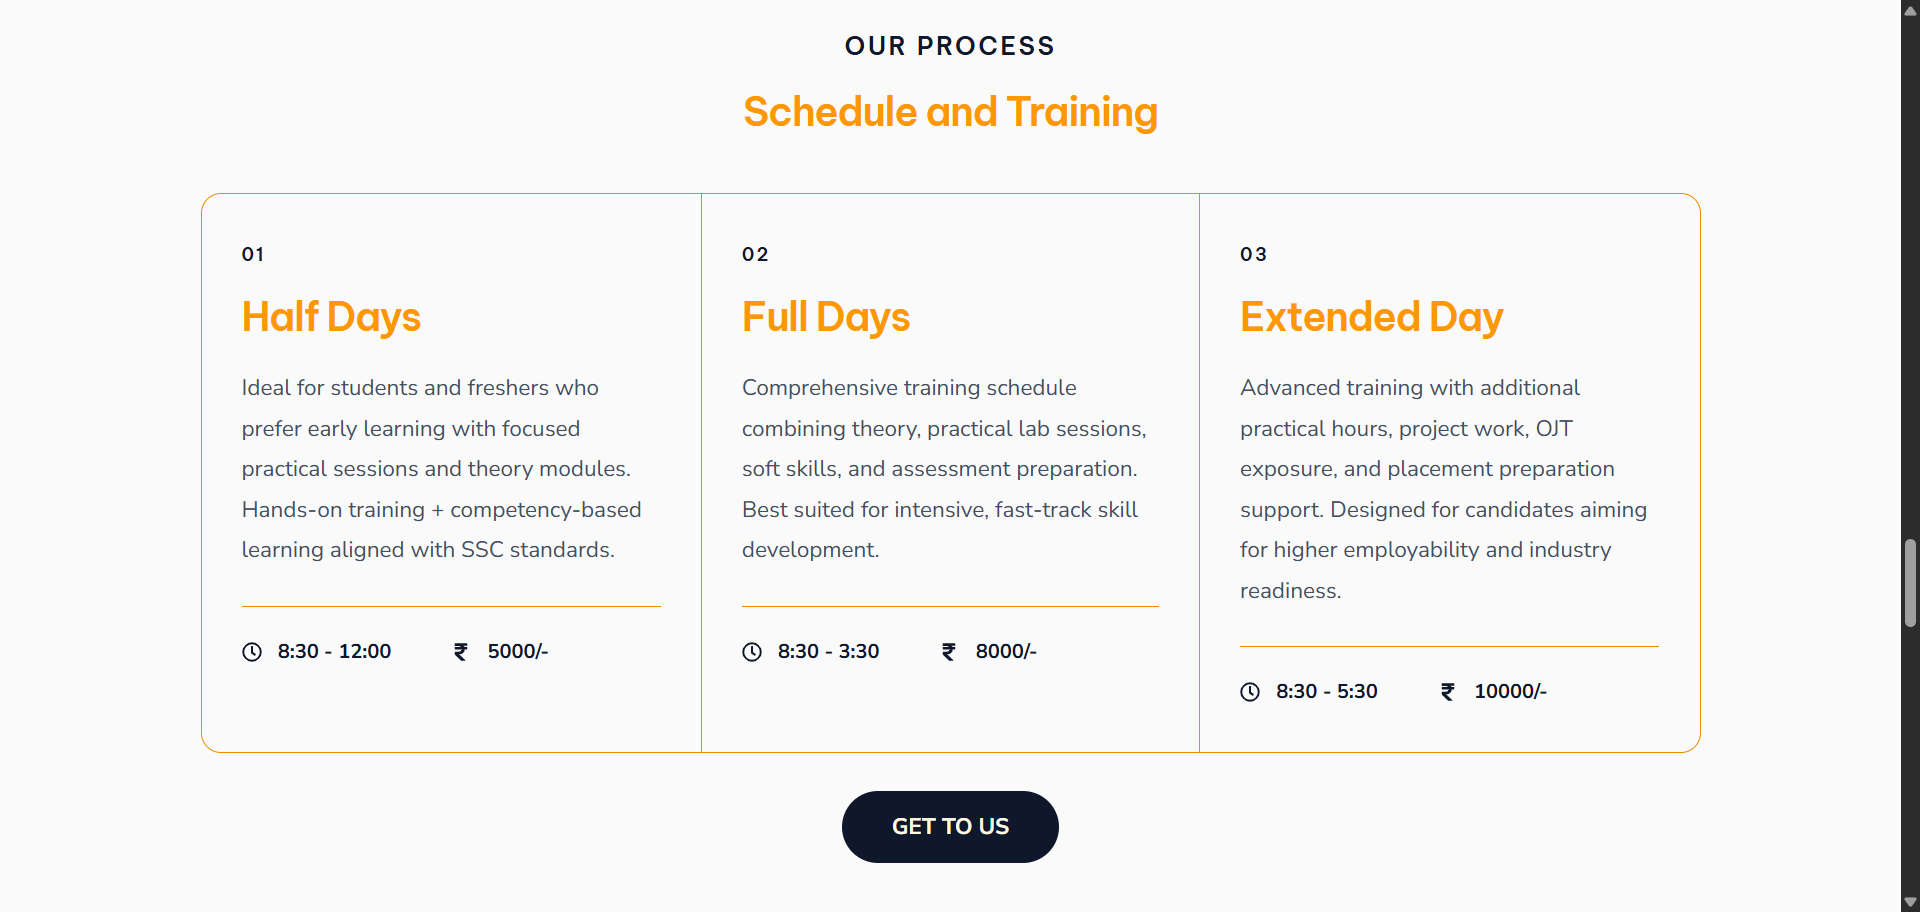
Task: Click the Schedule and Training title
Action: coord(950,112)
